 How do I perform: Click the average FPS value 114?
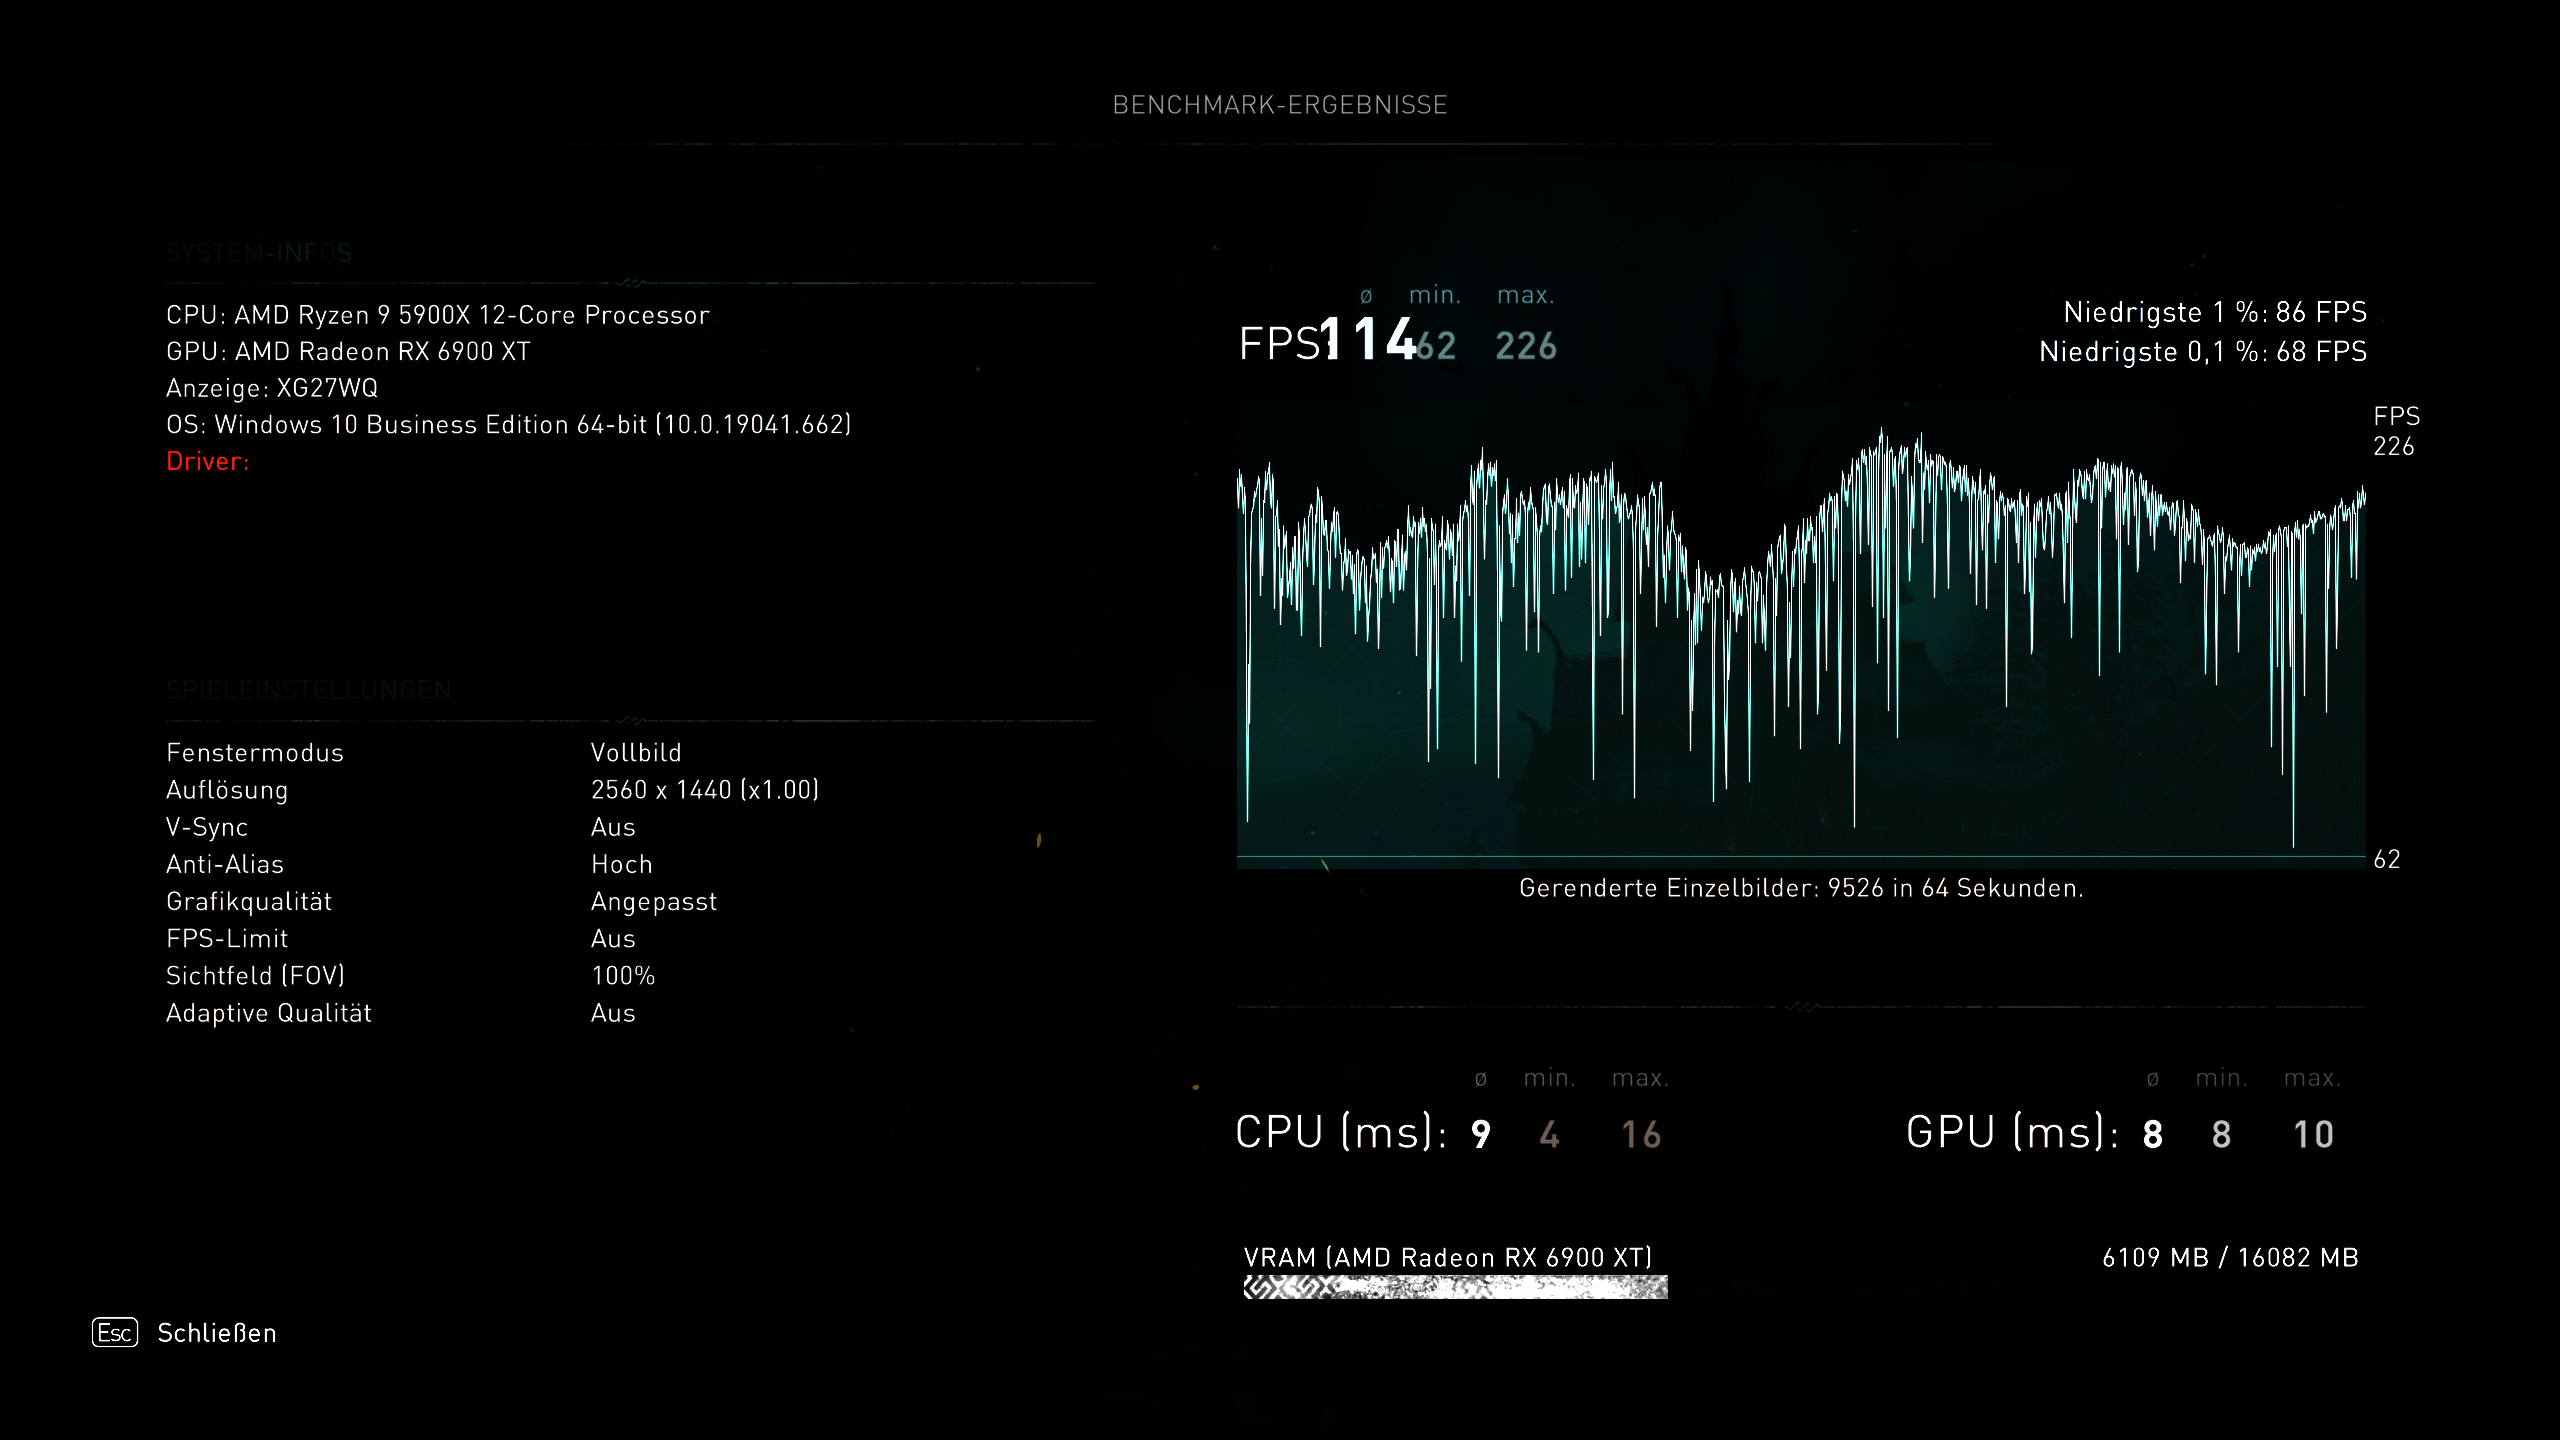1367,340
